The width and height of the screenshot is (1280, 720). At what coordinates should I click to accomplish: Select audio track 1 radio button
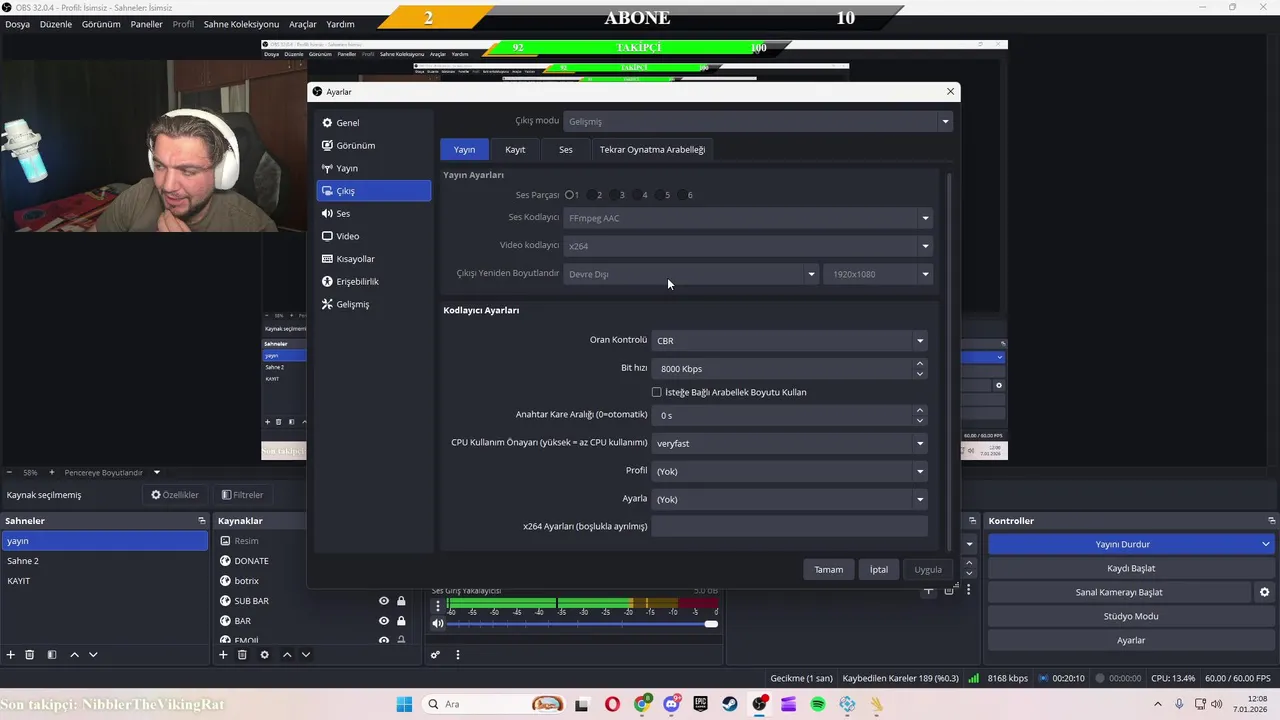(x=571, y=195)
